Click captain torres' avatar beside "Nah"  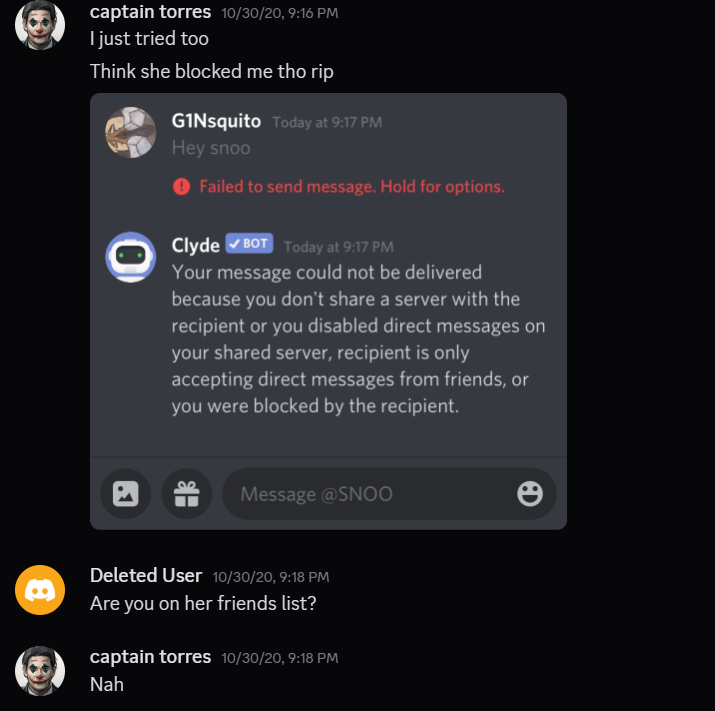40,671
